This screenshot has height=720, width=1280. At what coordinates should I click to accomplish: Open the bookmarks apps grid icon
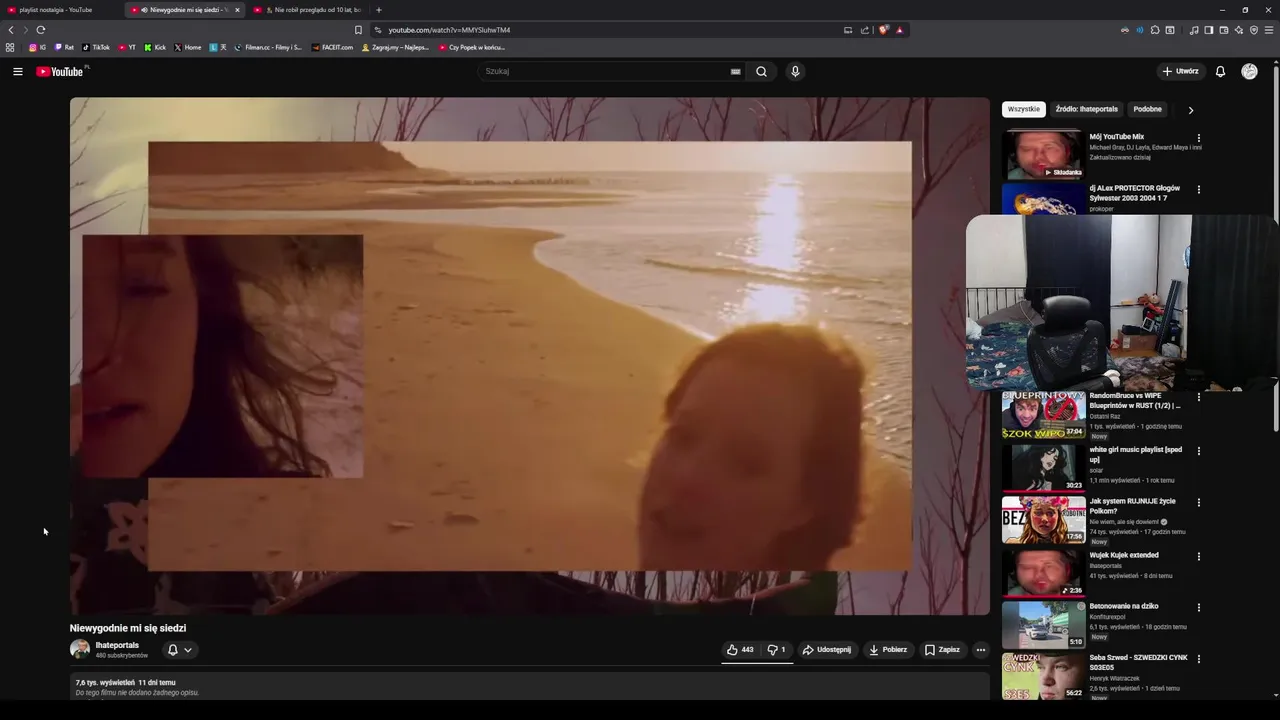10,47
